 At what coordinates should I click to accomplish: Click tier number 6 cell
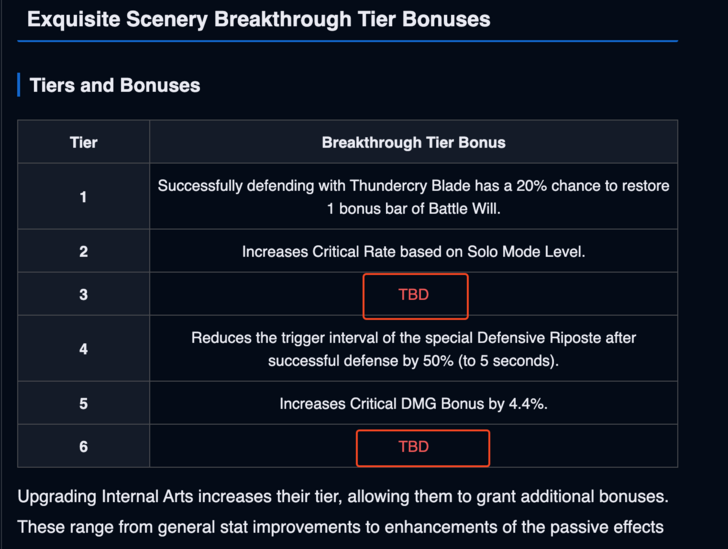click(84, 447)
